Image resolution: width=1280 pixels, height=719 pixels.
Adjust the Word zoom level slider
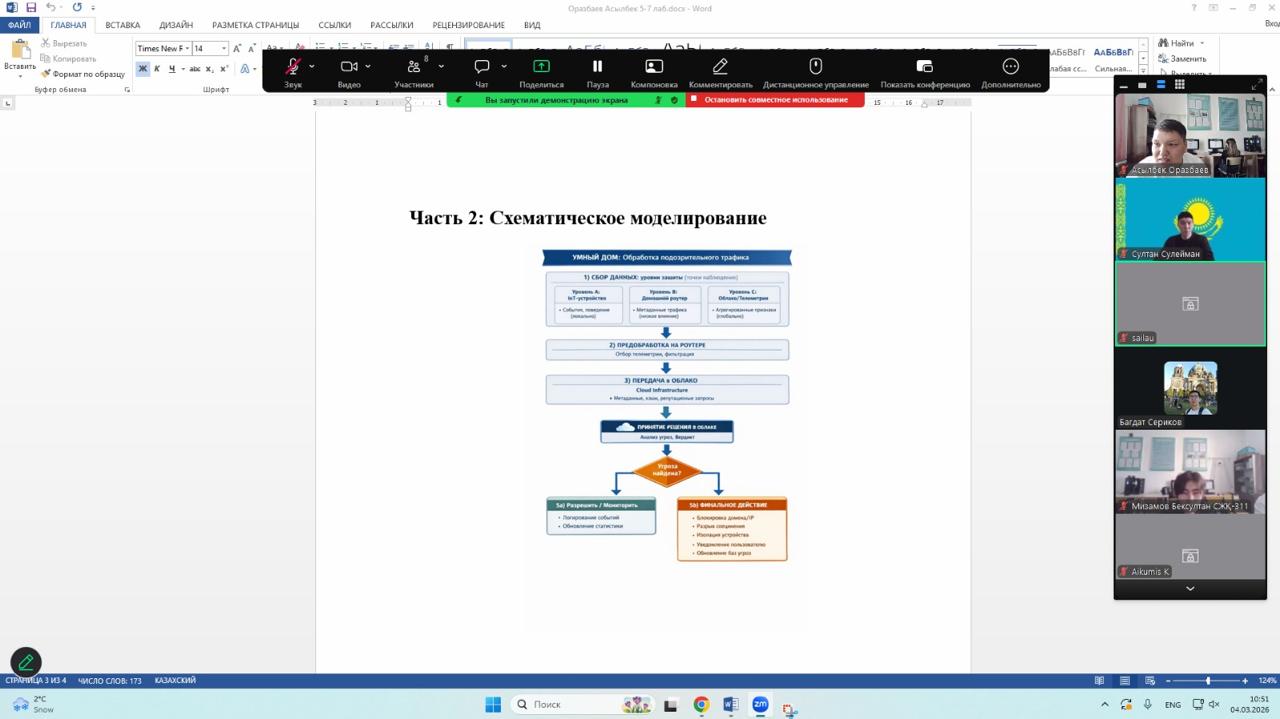coord(1207,681)
